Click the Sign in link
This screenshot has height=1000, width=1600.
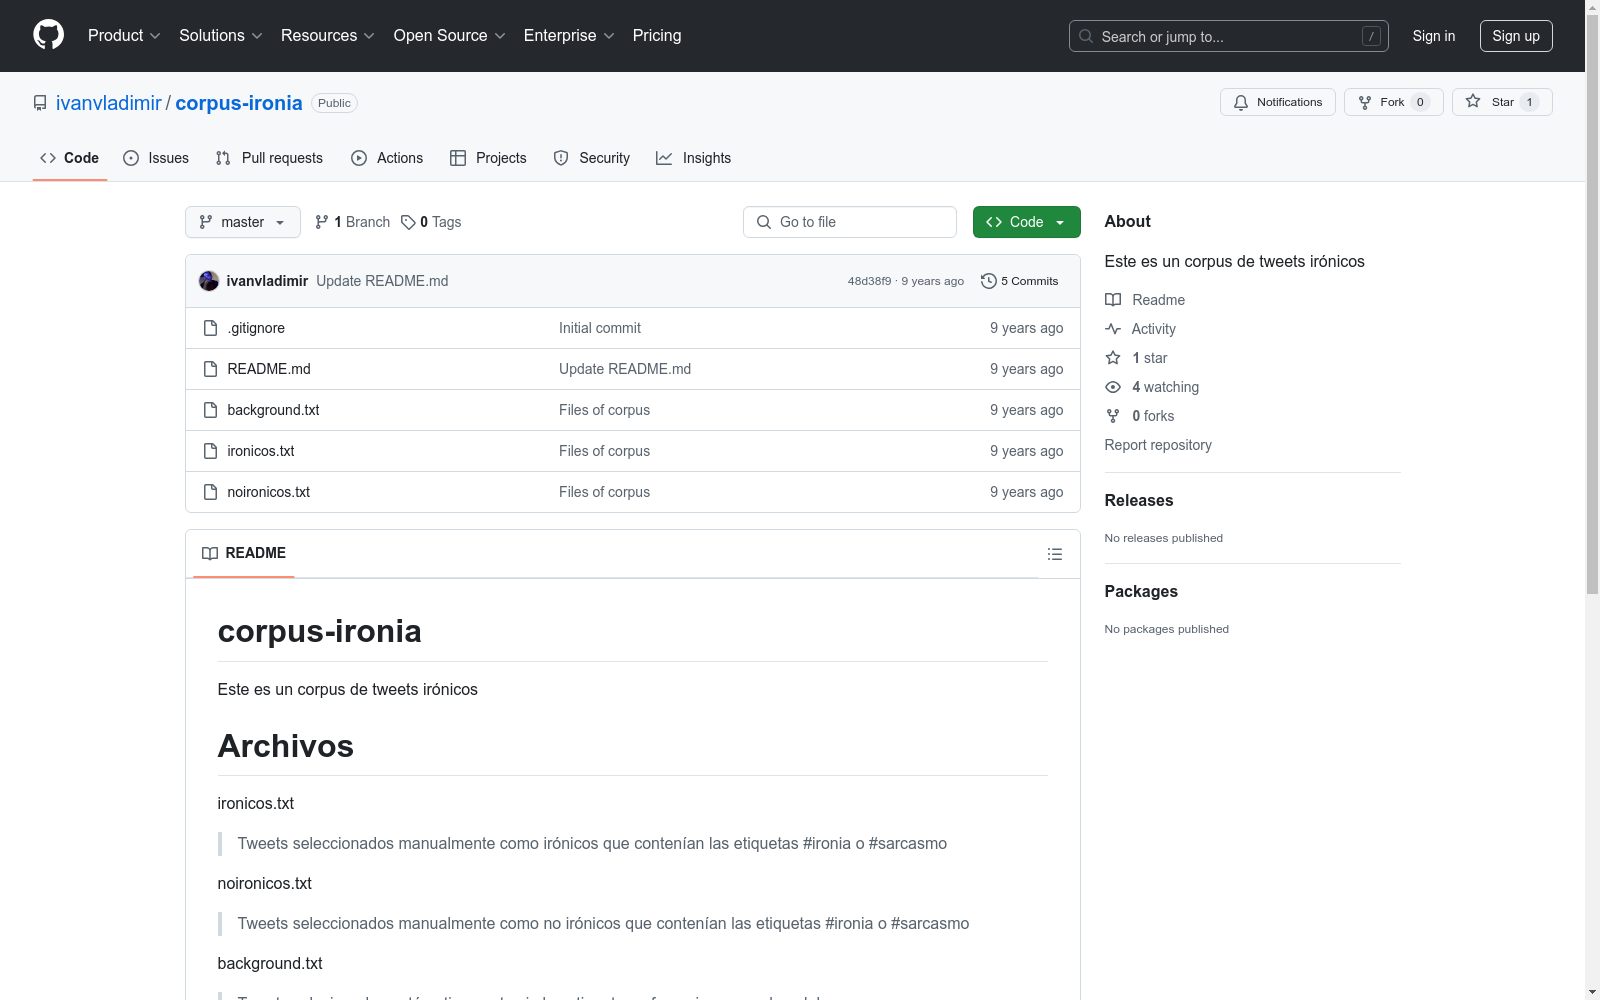[1434, 36]
